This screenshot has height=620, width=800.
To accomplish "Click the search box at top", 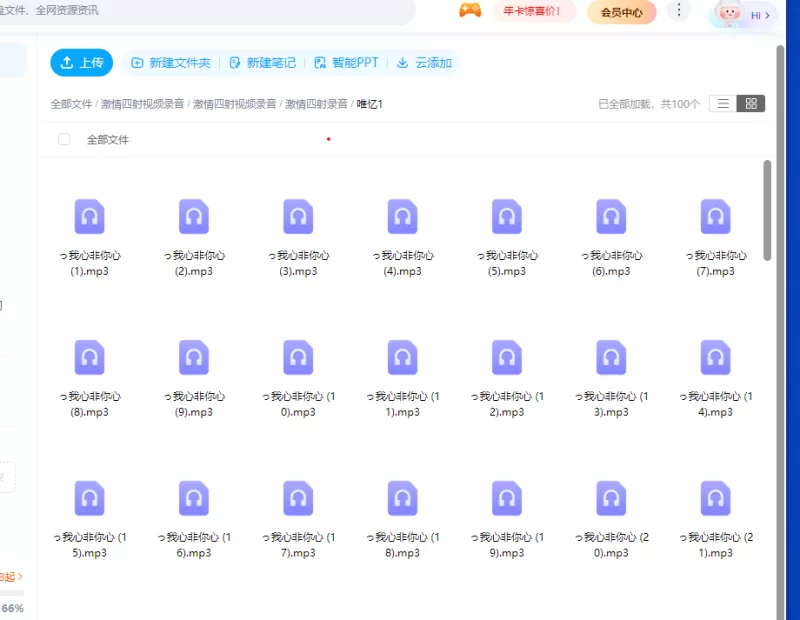I will 207,11.
